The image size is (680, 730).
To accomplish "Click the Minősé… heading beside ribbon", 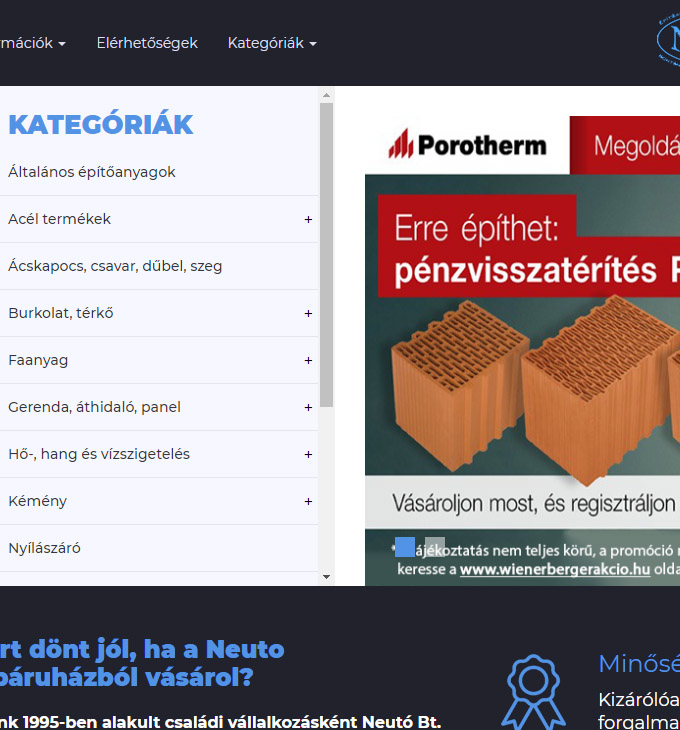I will 639,663.
